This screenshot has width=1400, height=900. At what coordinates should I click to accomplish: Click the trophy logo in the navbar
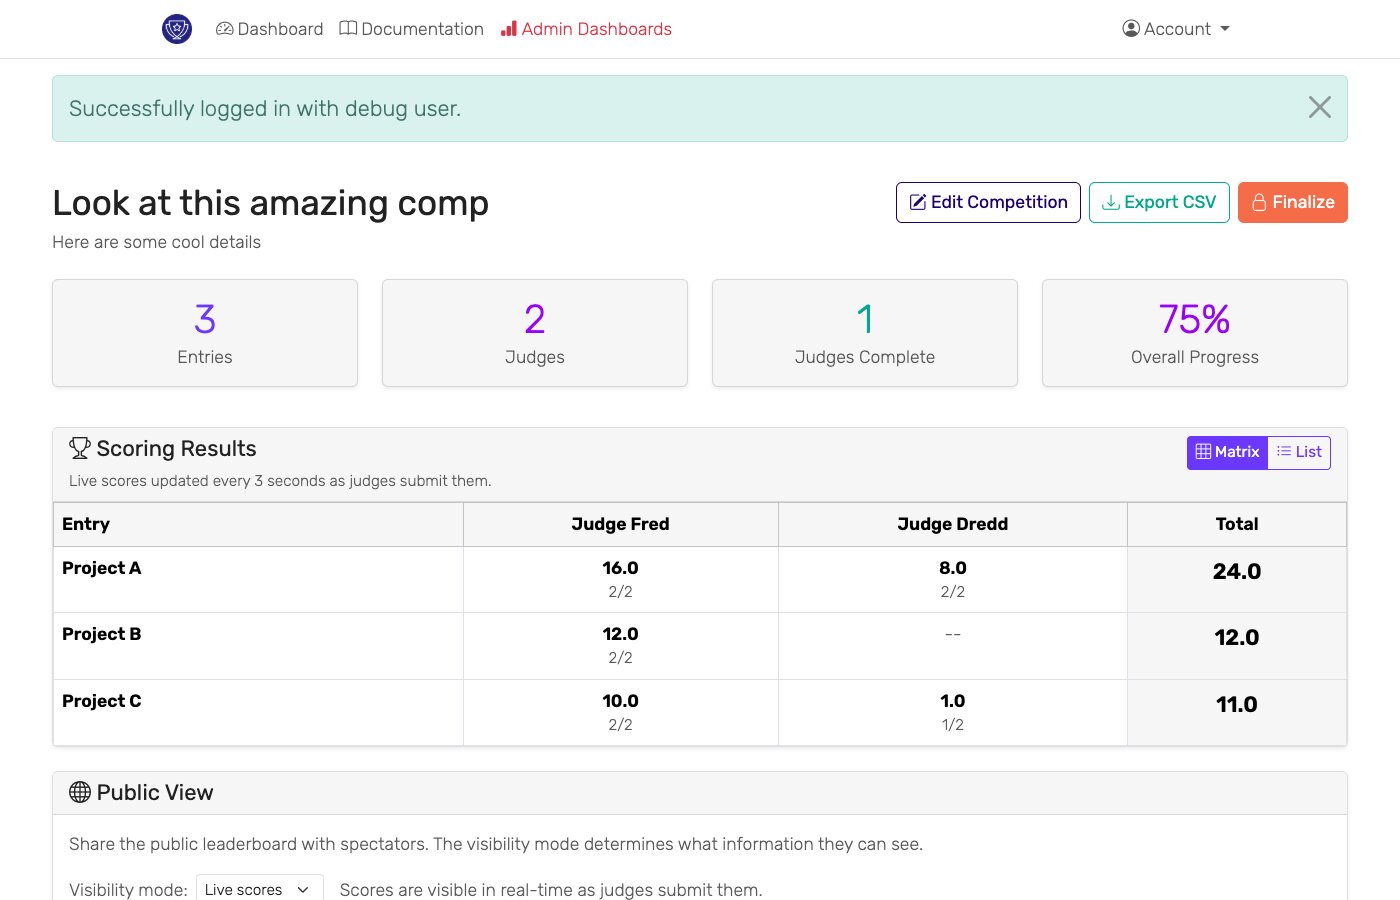(x=176, y=29)
